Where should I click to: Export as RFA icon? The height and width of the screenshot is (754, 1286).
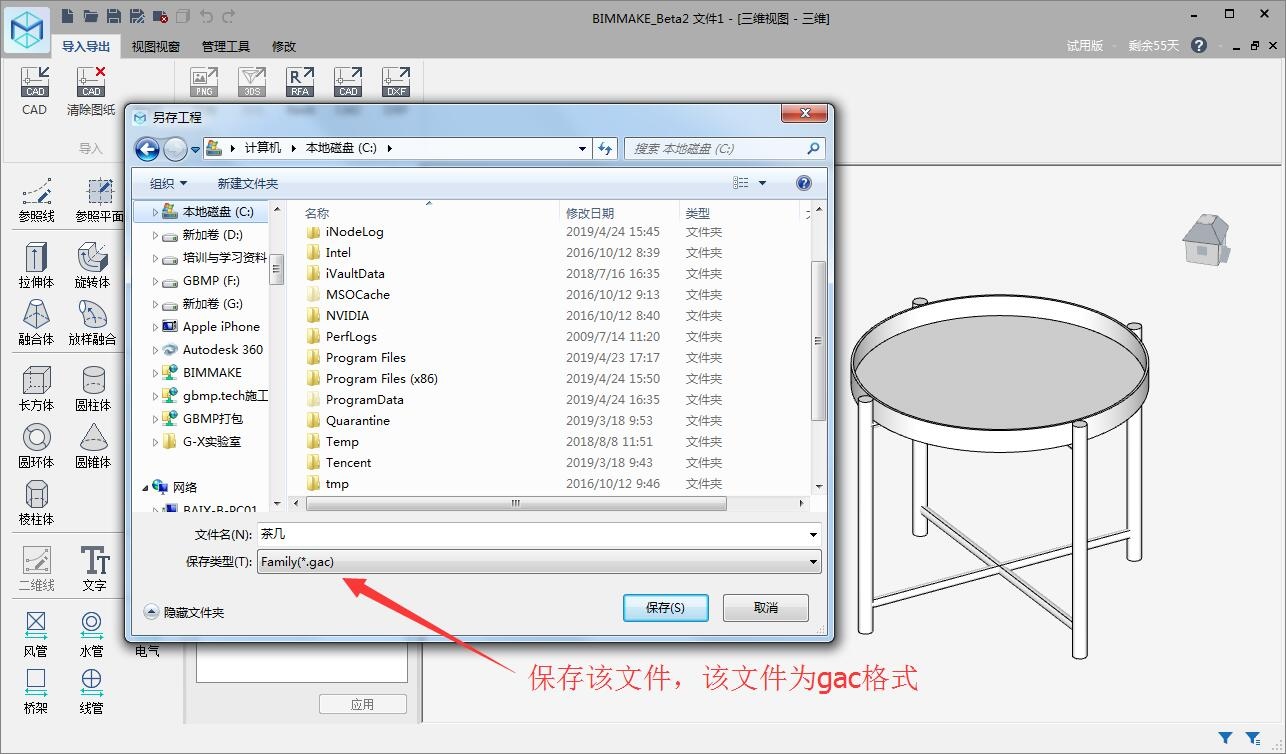pyautogui.click(x=300, y=82)
